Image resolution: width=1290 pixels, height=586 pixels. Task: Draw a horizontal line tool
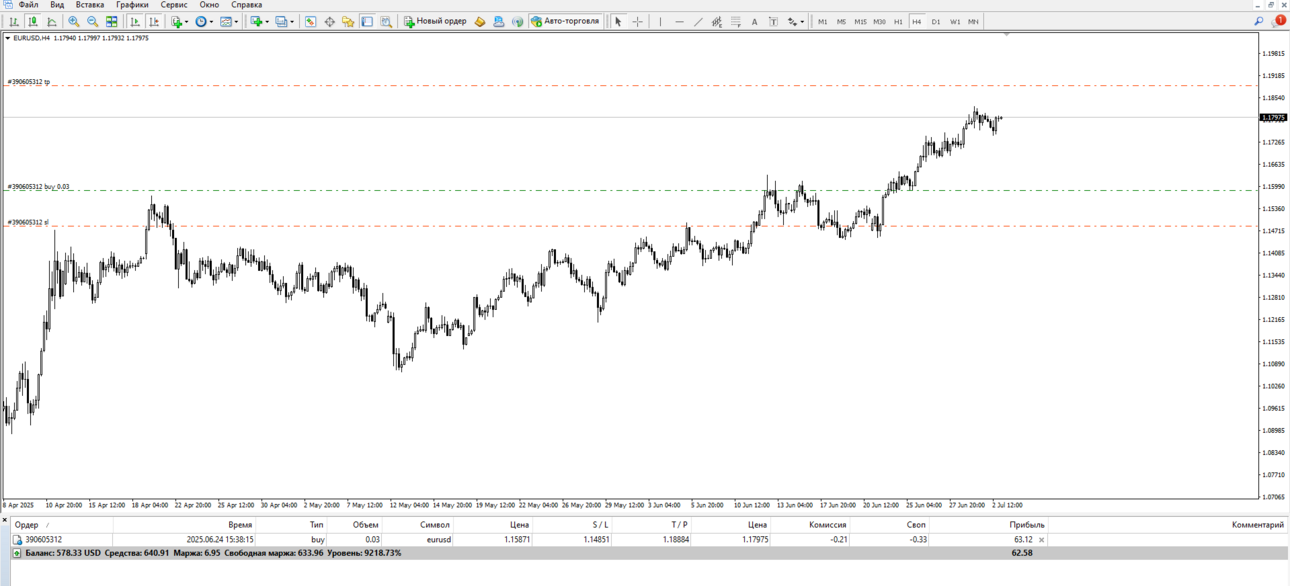679,21
